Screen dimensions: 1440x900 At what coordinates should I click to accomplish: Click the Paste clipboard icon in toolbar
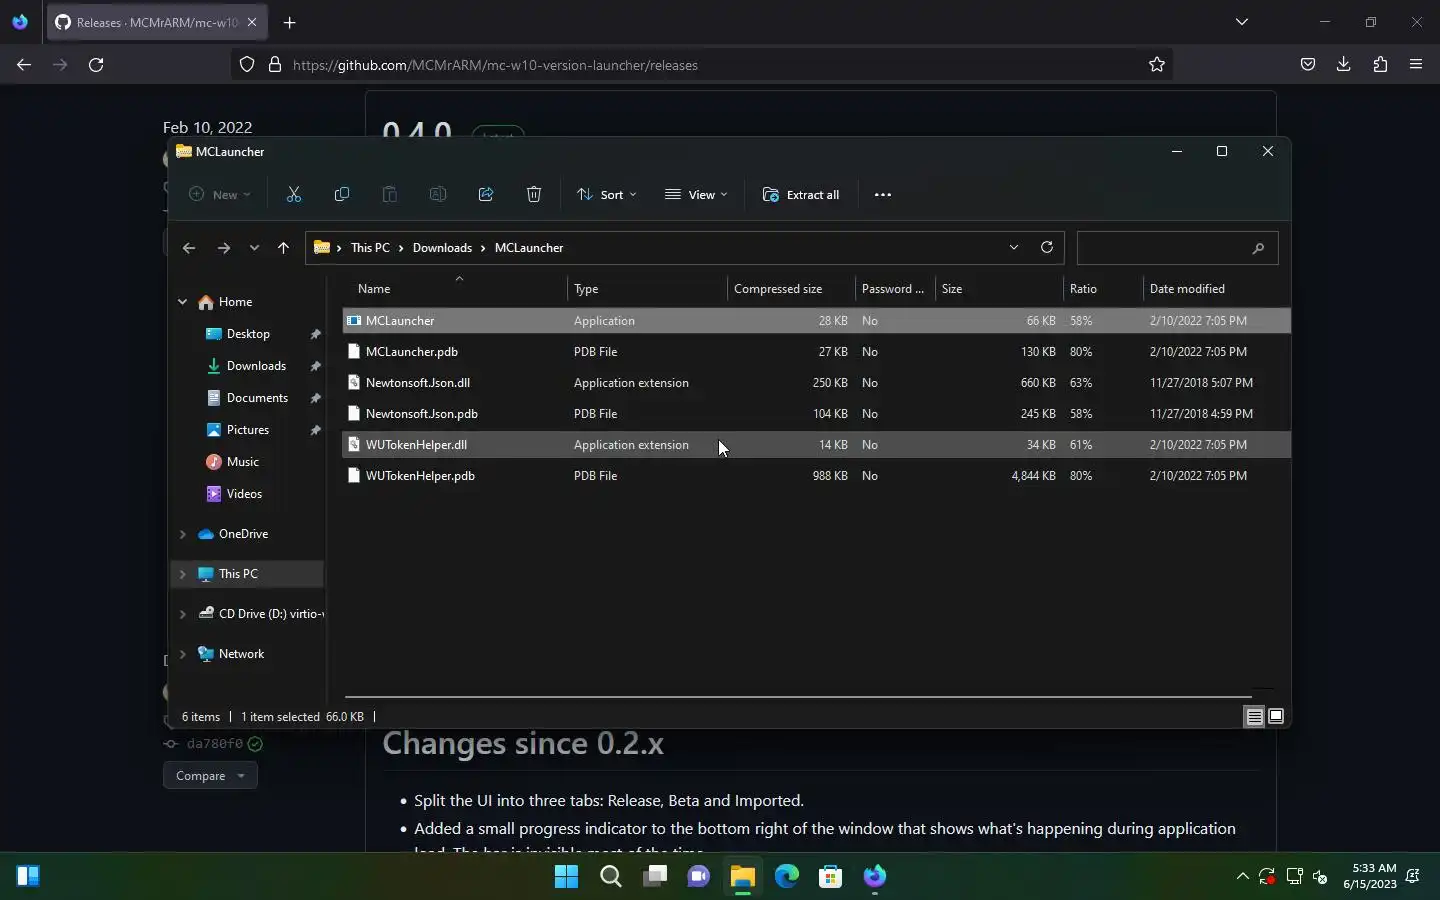pos(390,195)
